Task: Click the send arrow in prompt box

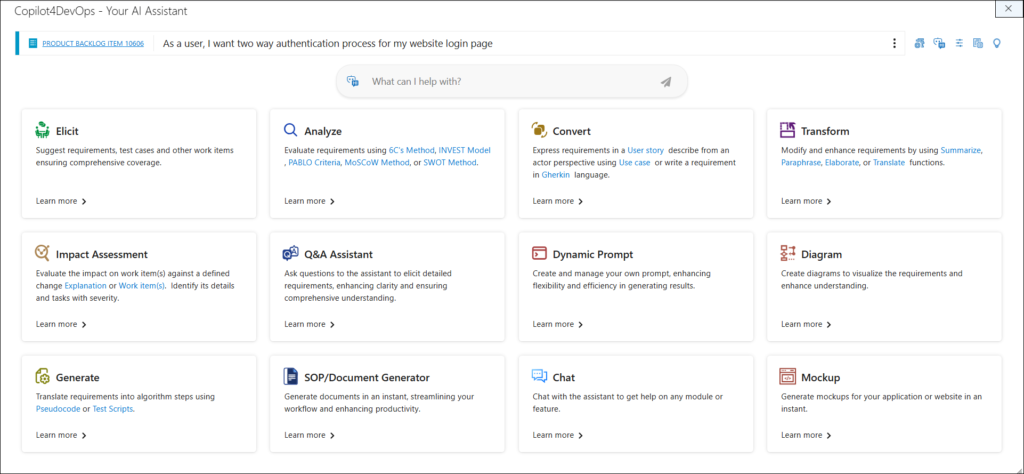Action: [x=666, y=82]
